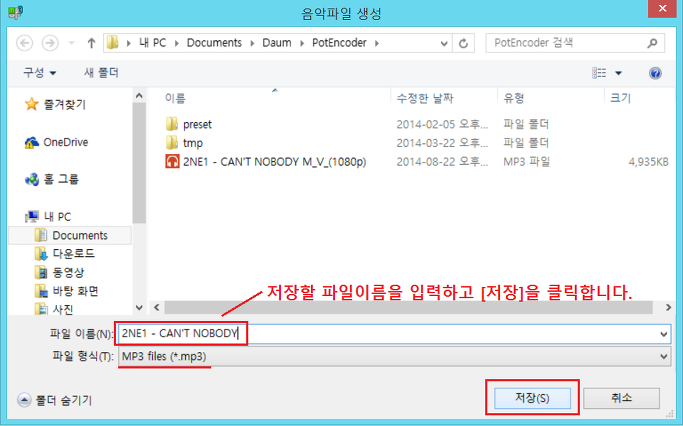Click the tmp folder icon

coord(172,142)
